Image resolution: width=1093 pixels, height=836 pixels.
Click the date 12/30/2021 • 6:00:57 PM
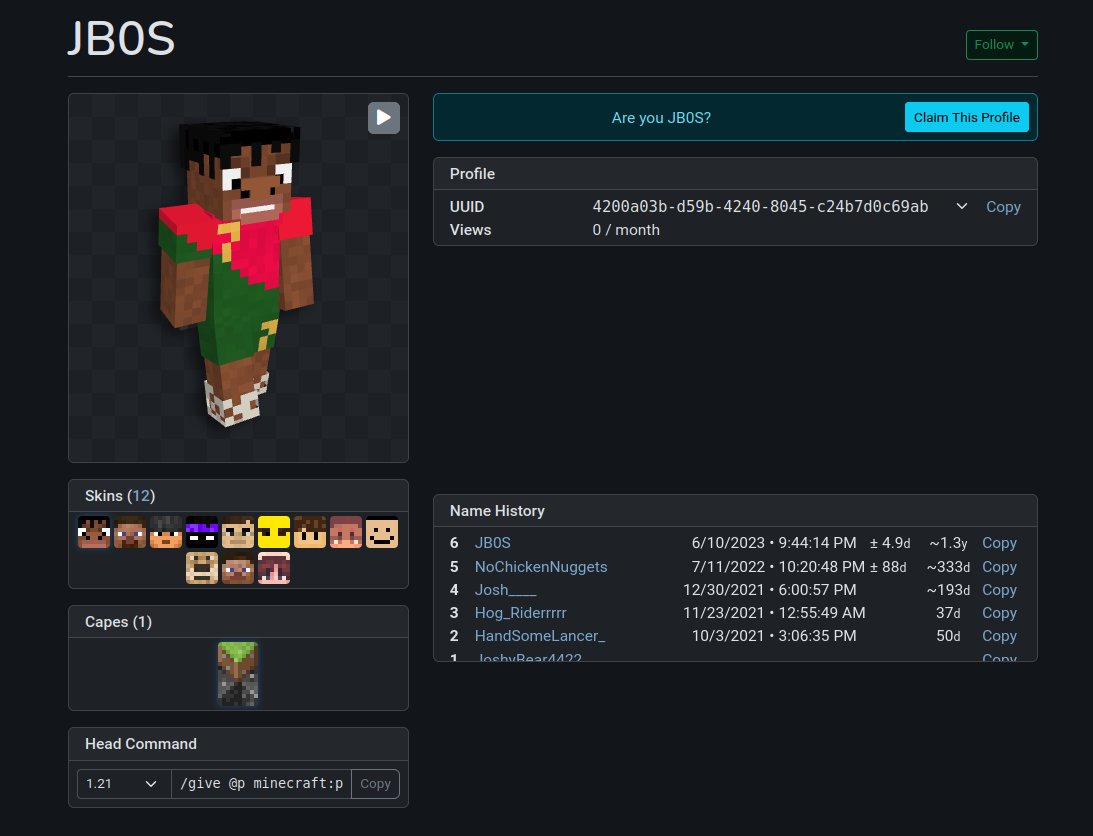770,590
